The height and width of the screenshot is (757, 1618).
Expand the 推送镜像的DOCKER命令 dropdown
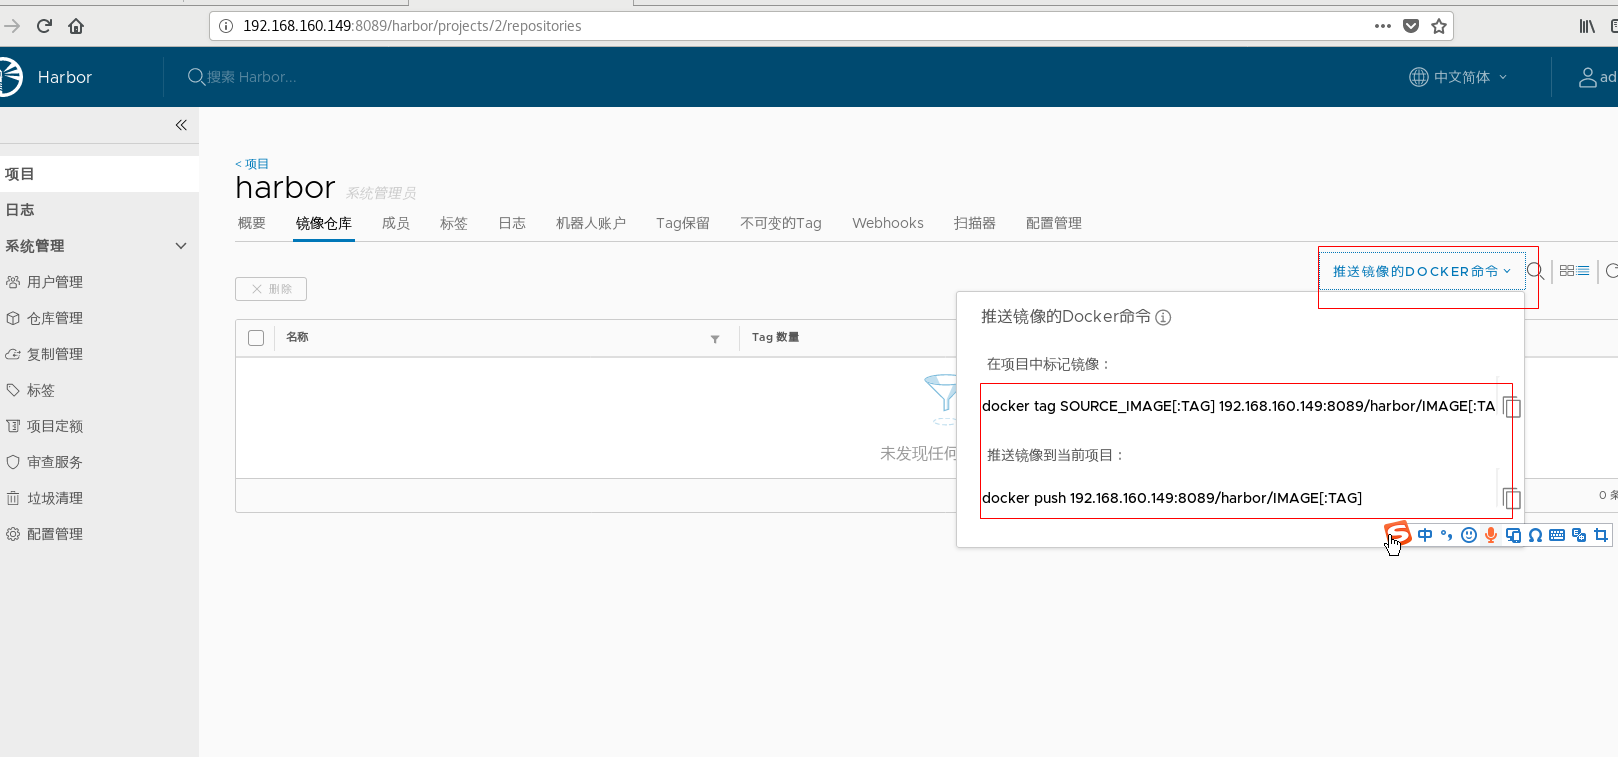(x=1421, y=271)
